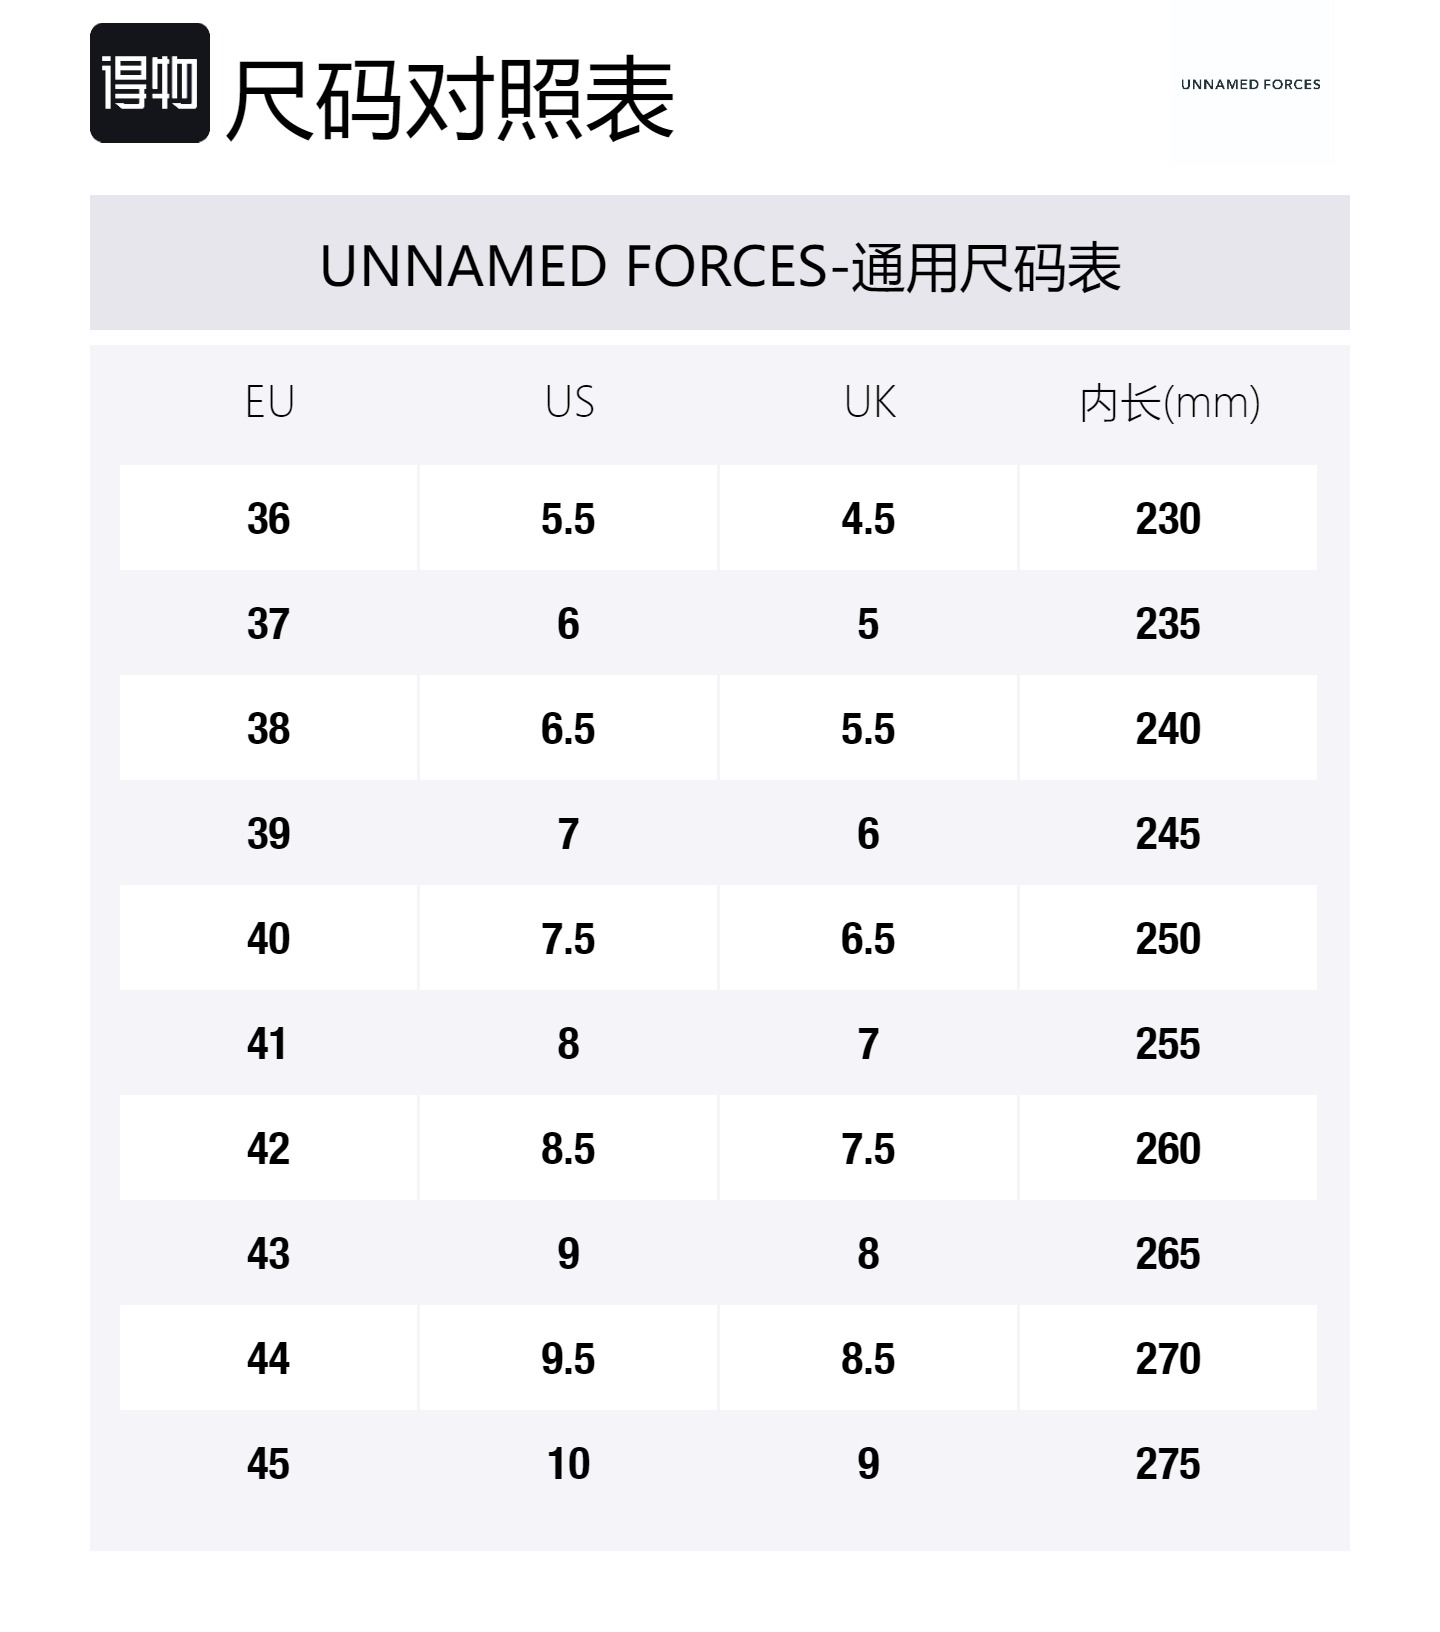1440x1632 pixels.
Task: Click the 275 inner length cell
Action: [x=1168, y=1464]
